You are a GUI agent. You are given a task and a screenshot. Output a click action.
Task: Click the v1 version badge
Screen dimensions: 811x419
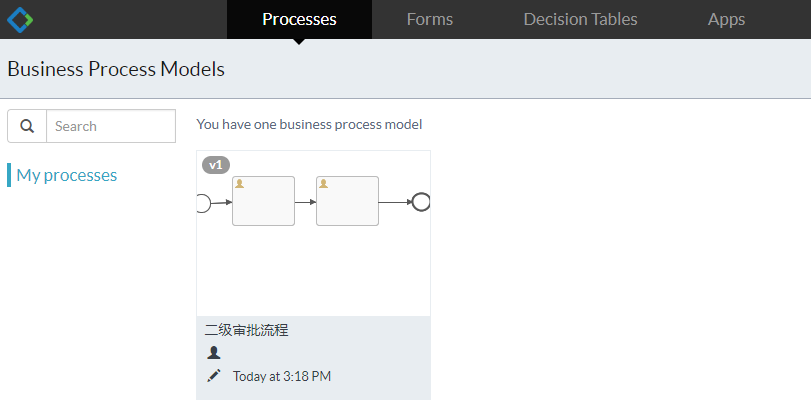(x=216, y=165)
